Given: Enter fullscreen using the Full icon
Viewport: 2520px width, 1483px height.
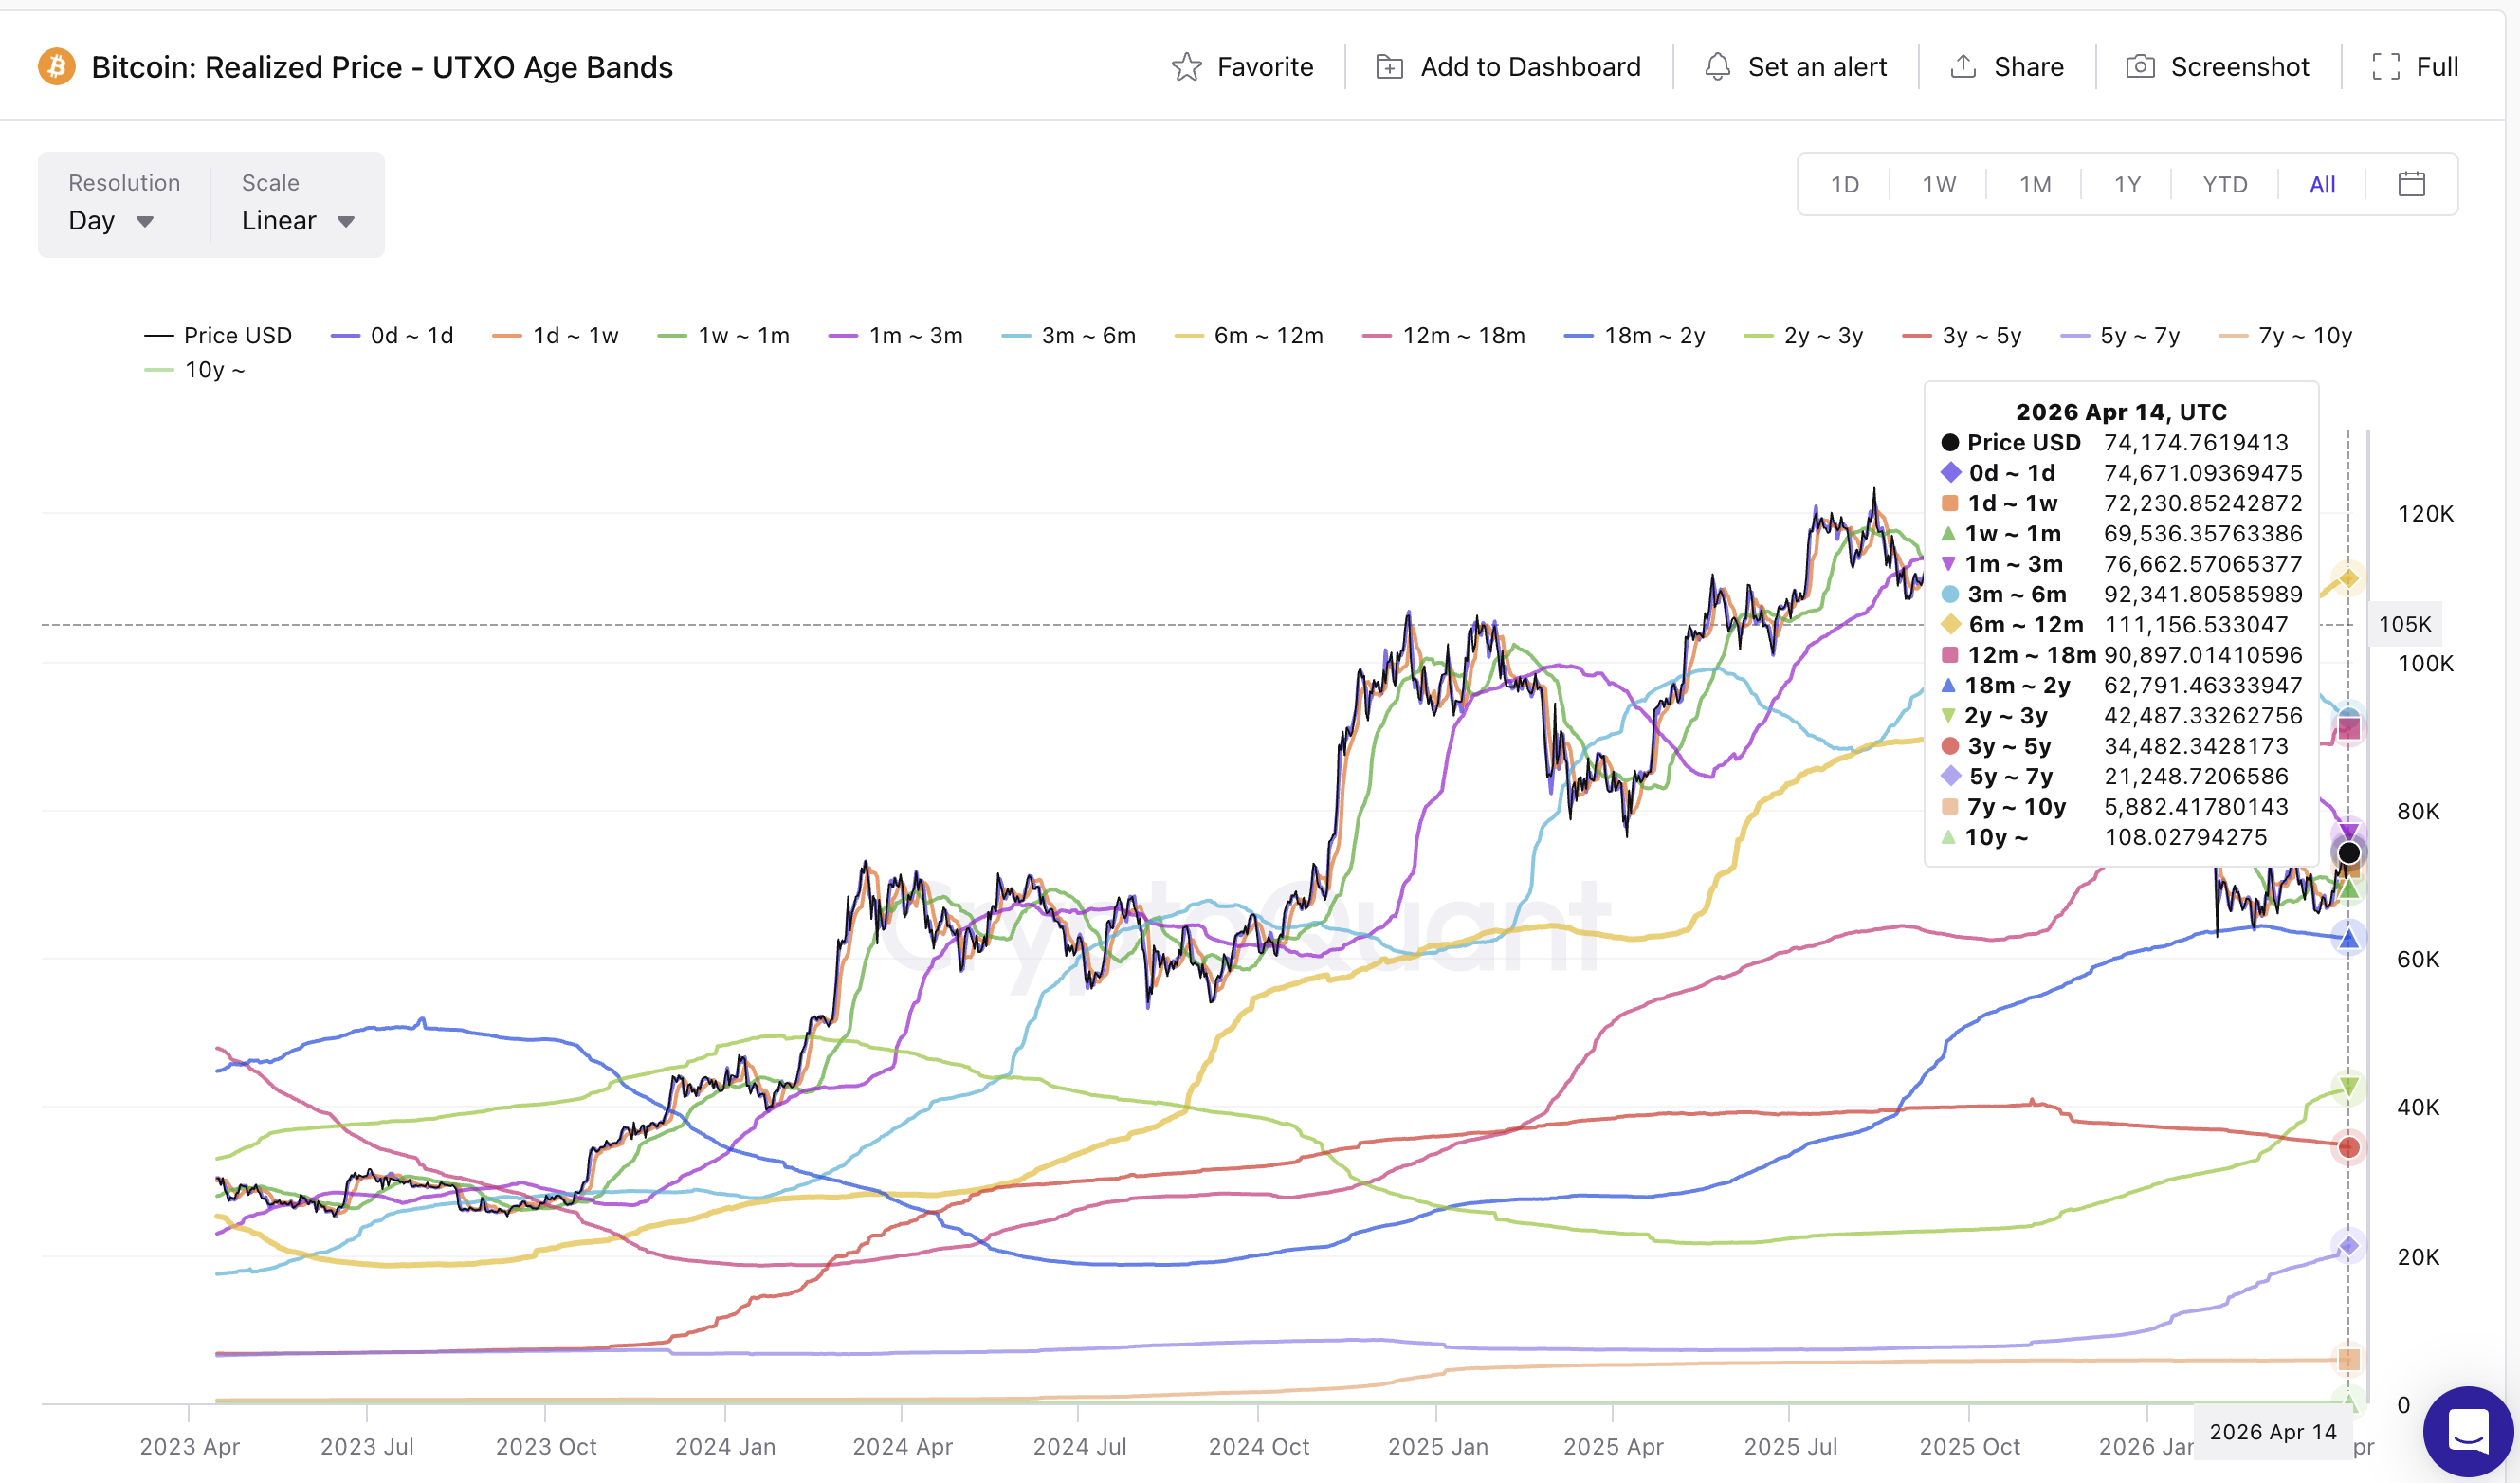Looking at the screenshot, I should click(x=2388, y=66).
